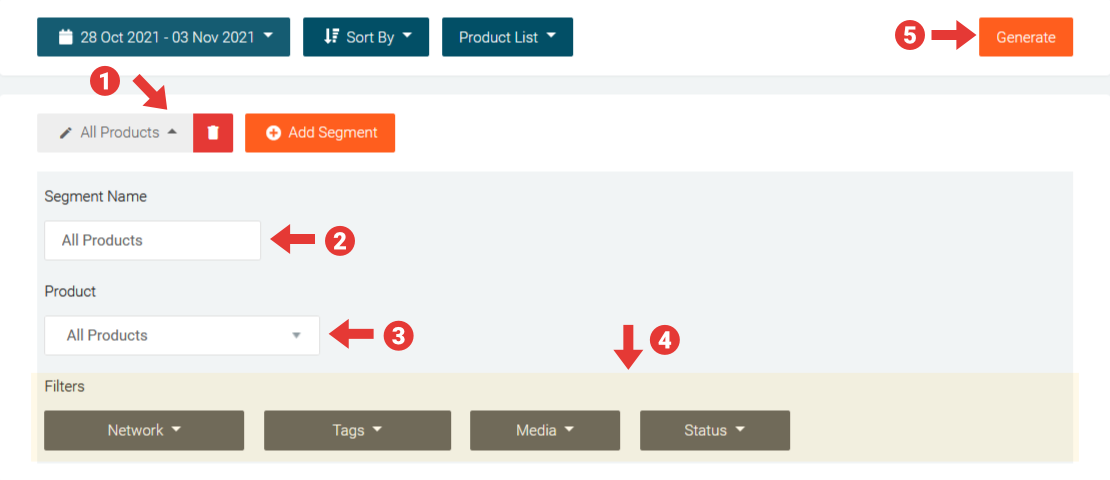
Task: Open the Status filter dropdown
Action: [714, 430]
